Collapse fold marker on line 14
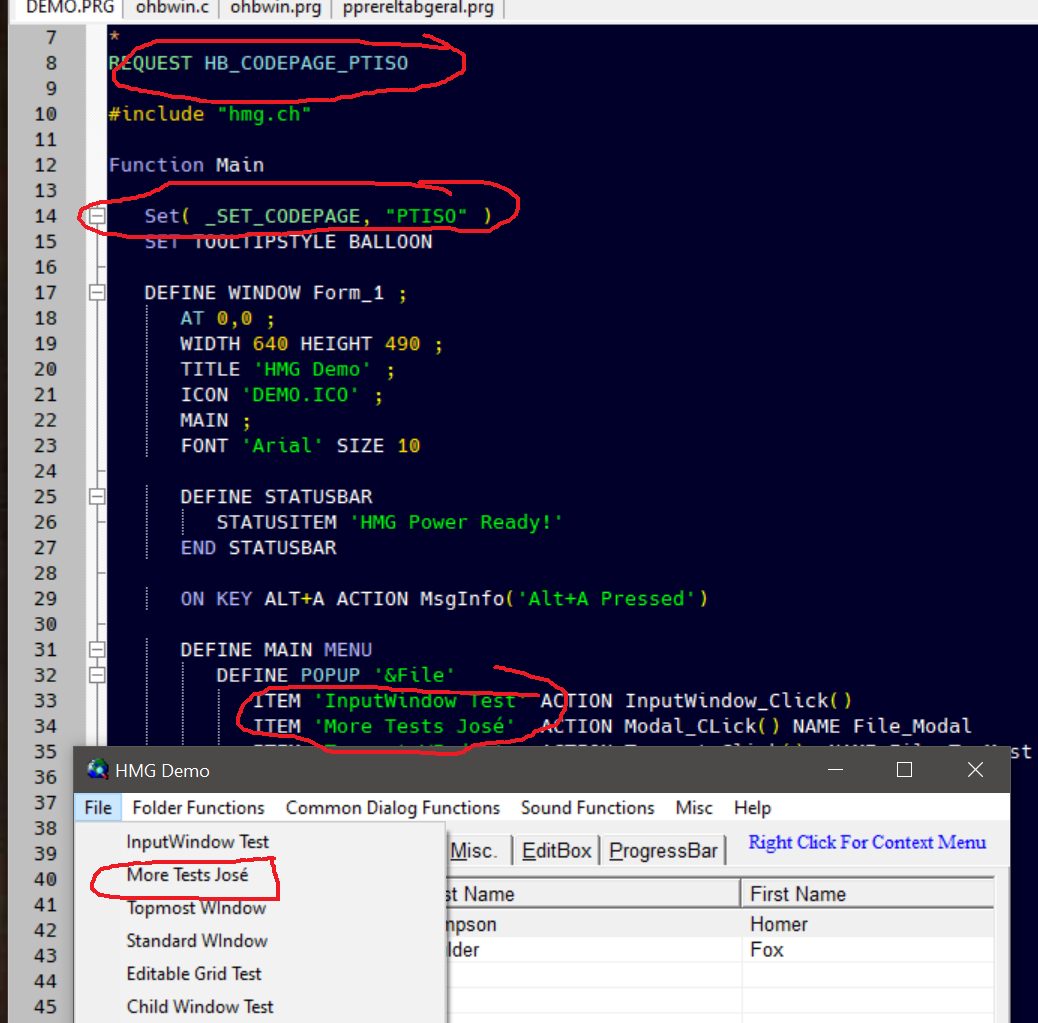This screenshot has width=1038, height=1023. (97, 216)
